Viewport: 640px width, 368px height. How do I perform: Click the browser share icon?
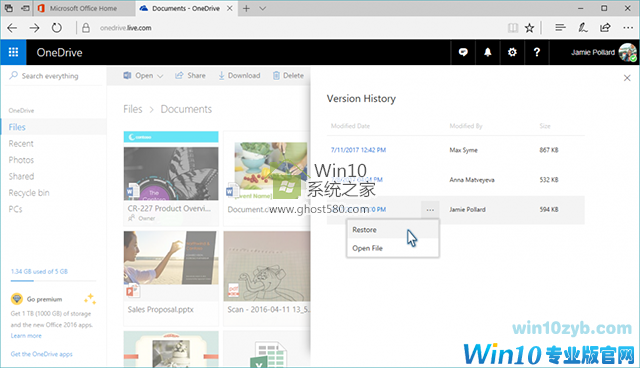tap(605, 27)
